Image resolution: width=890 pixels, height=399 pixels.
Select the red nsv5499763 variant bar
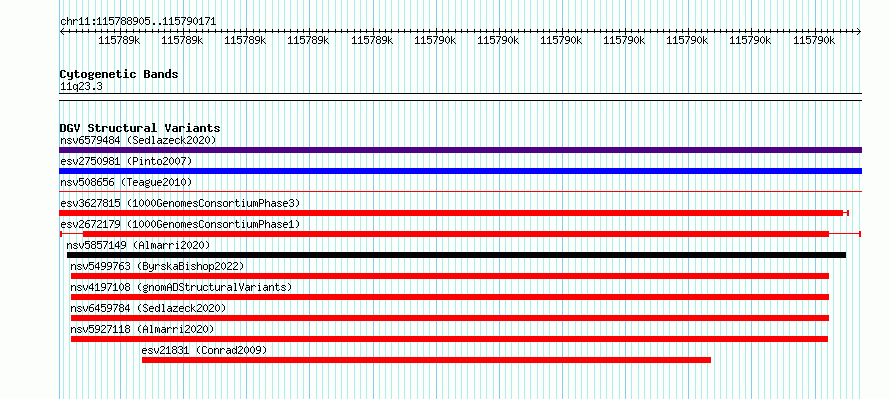(x=450, y=276)
